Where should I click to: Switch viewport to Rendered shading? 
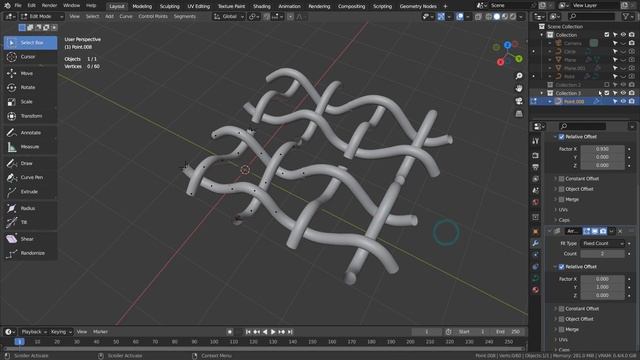click(513, 17)
